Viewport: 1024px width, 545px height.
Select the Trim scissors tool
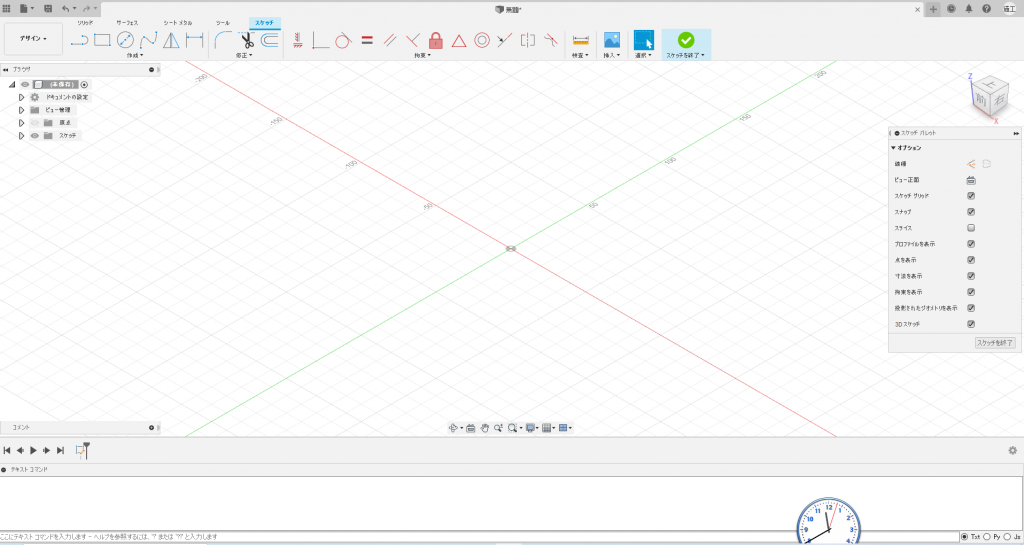pos(246,40)
